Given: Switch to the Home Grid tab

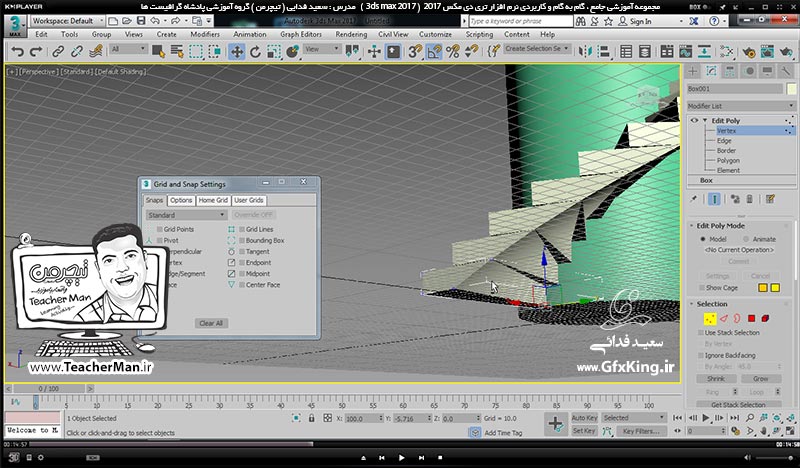Looking at the screenshot, I should [213, 200].
